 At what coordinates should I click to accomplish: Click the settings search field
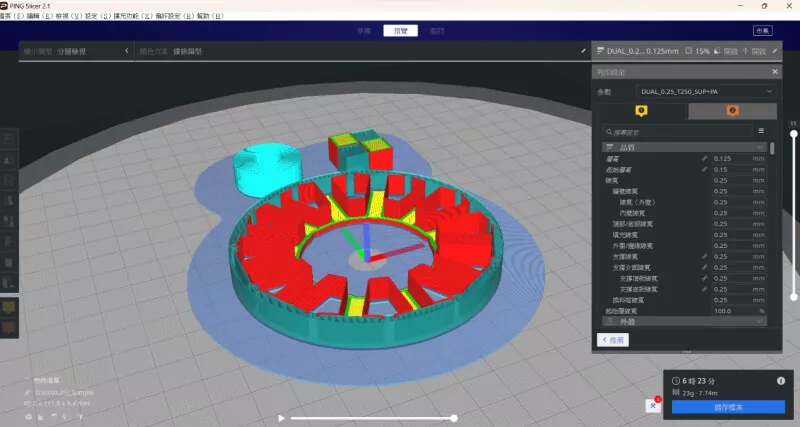(677, 132)
